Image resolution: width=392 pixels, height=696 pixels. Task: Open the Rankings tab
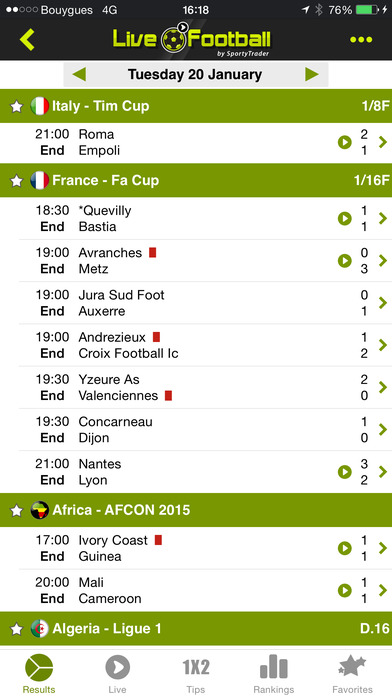274,674
